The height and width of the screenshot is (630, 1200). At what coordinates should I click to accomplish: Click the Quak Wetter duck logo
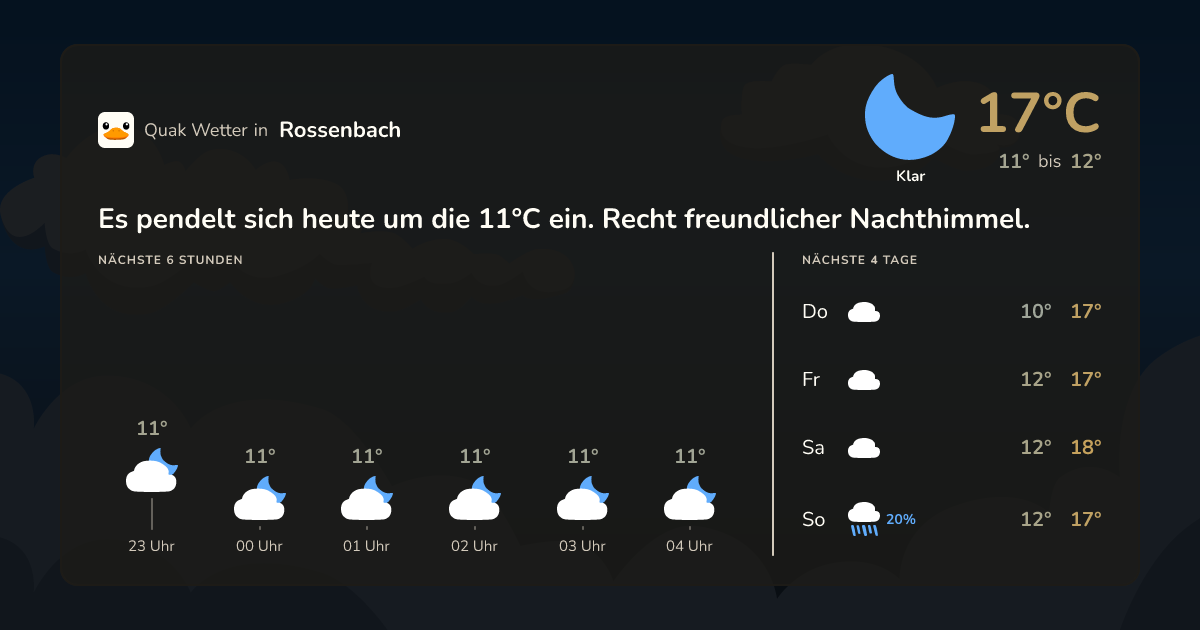pyautogui.click(x=116, y=130)
